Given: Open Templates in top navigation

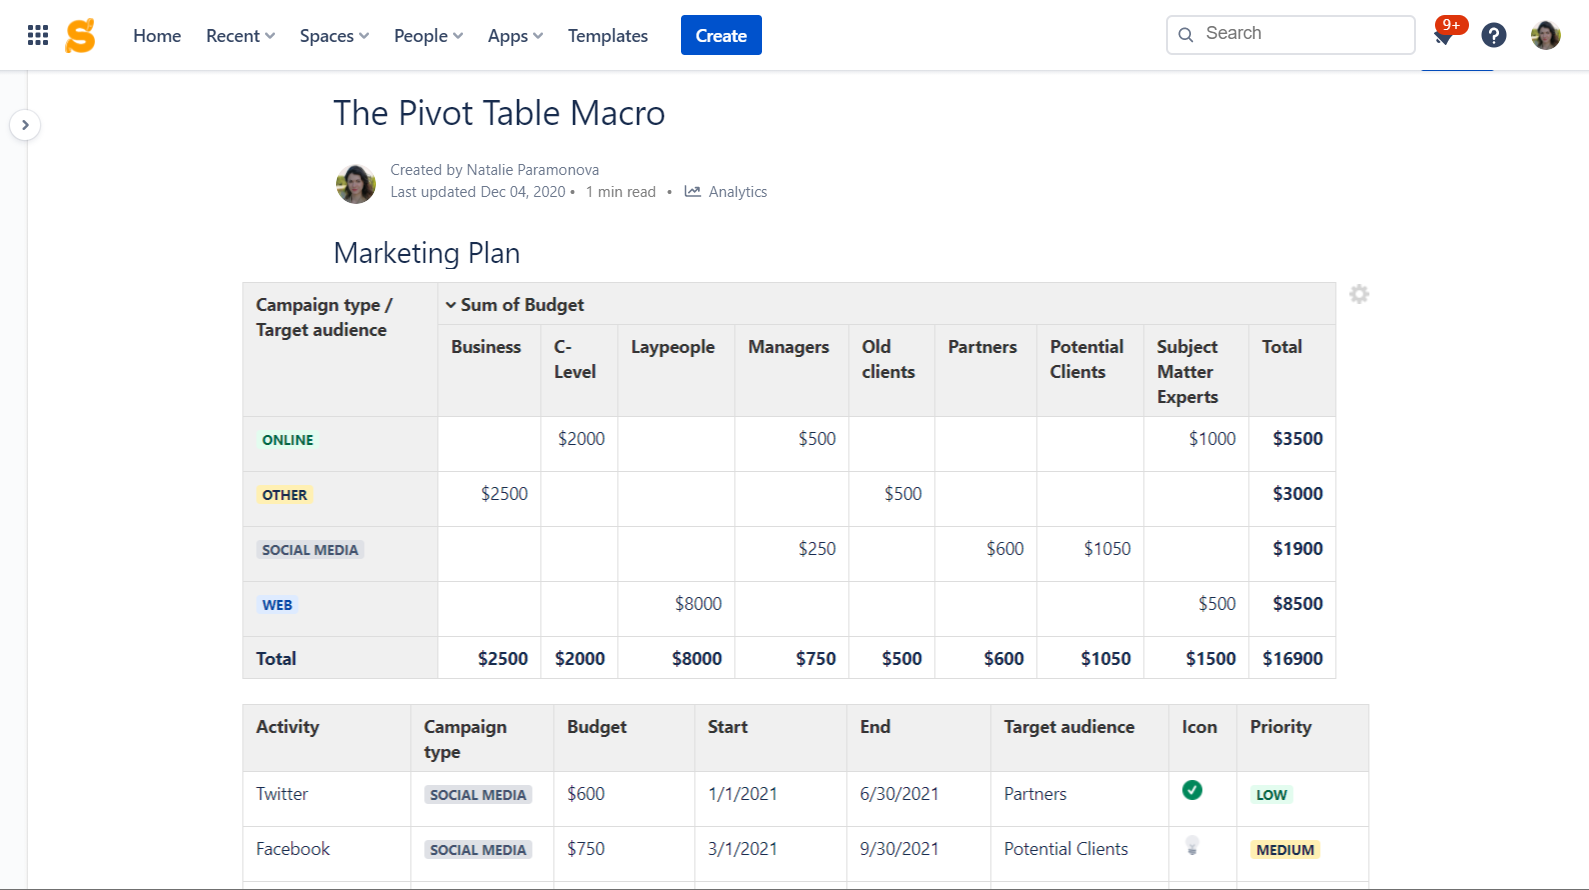Looking at the screenshot, I should tap(608, 36).
